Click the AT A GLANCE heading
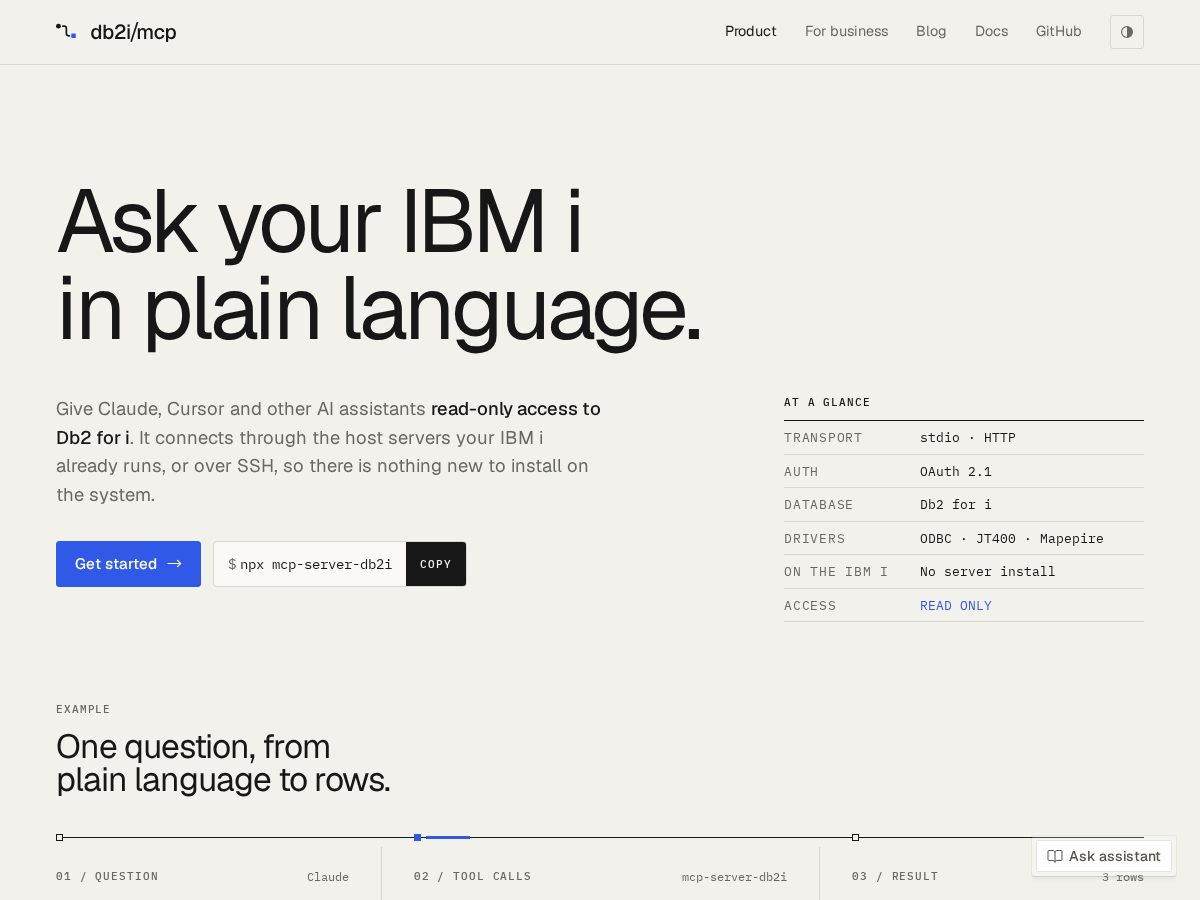The height and width of the screenshot is (900, 1200). pyautogui.click(x=827, y=402)
